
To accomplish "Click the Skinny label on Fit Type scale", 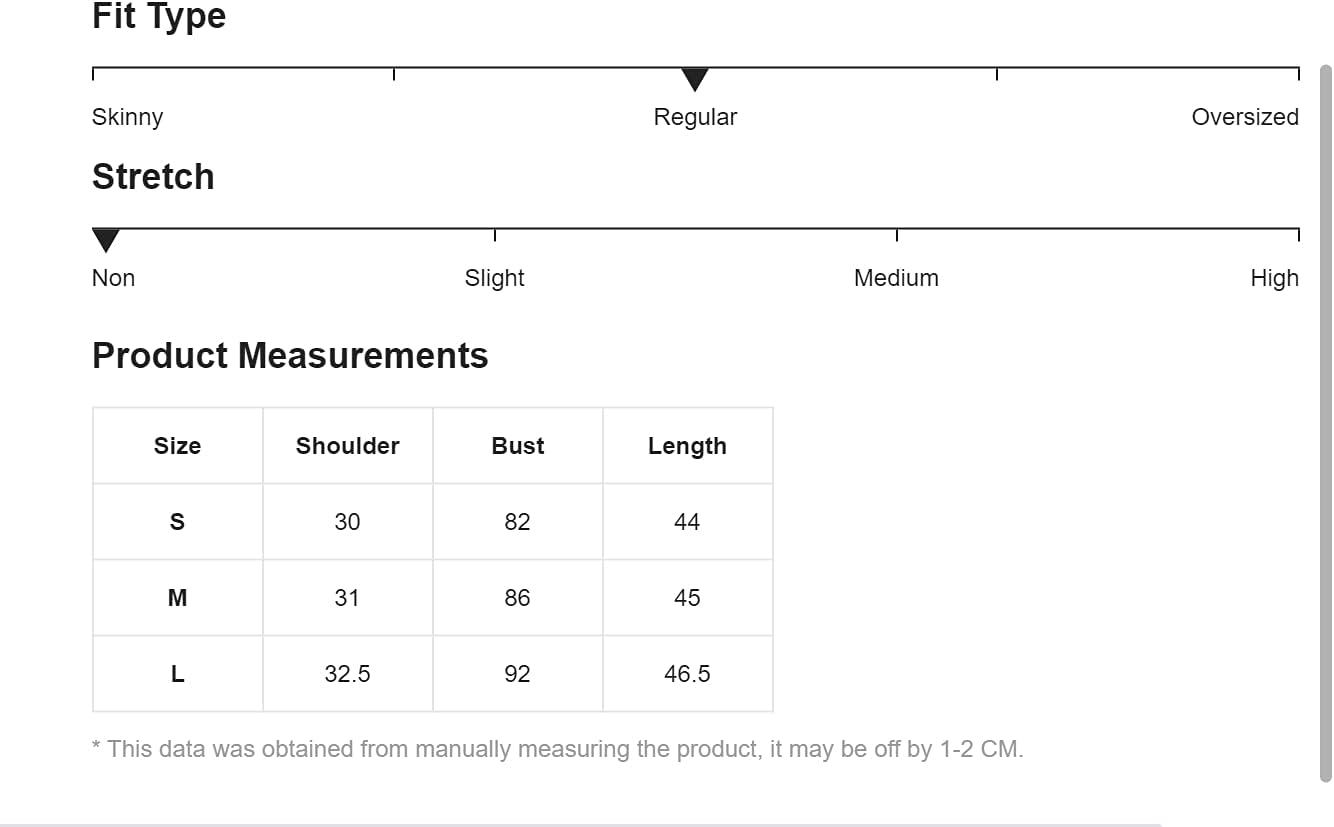I will click(127, 117).
